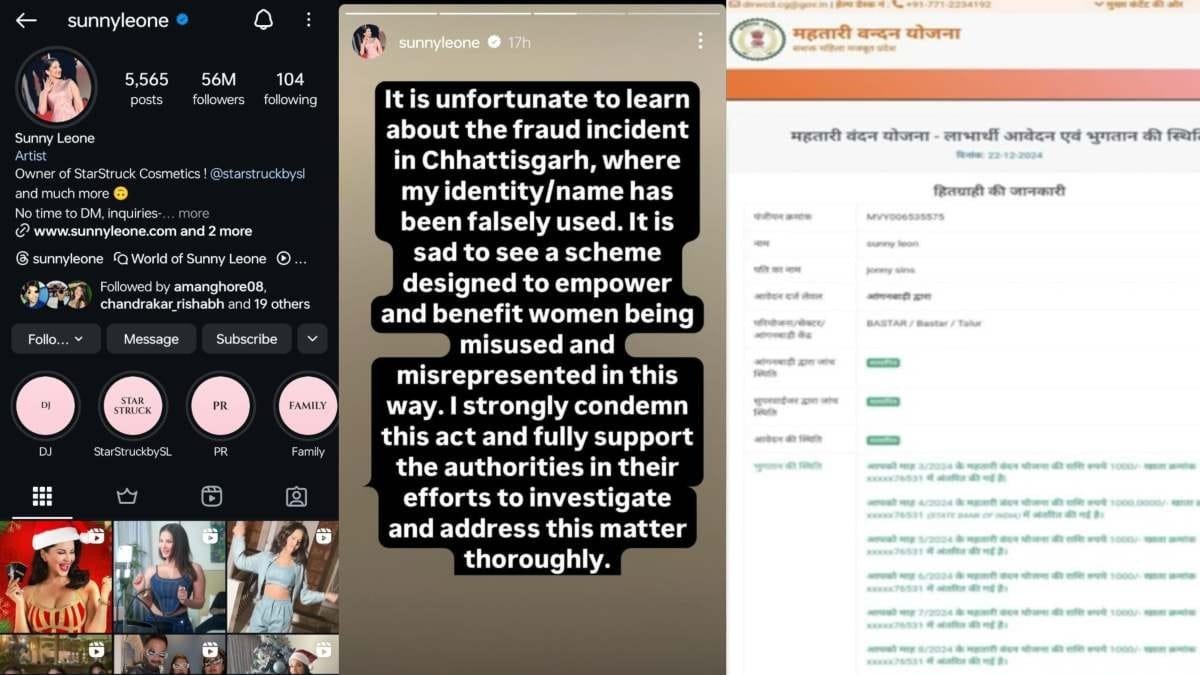Open the @starstruckbysl mention link
Screen dimensions: 1200x675
(x=257, y=174)
